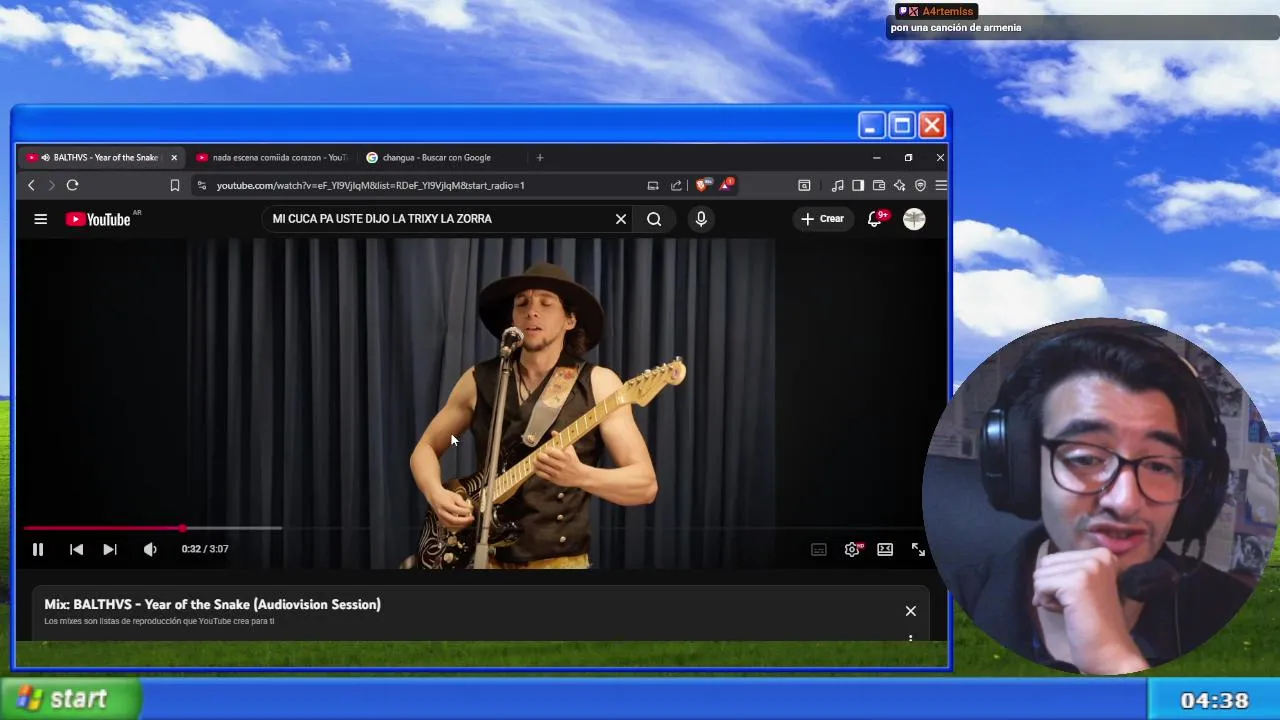Open Brave Rewards triangle icon
The image size is (1280, 720).
(726, 185)
